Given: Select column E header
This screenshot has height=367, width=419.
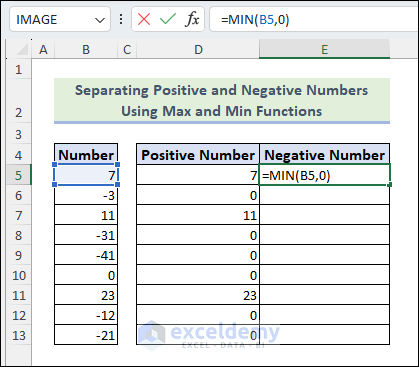Looking at the screenshot, I should (324, 50).
